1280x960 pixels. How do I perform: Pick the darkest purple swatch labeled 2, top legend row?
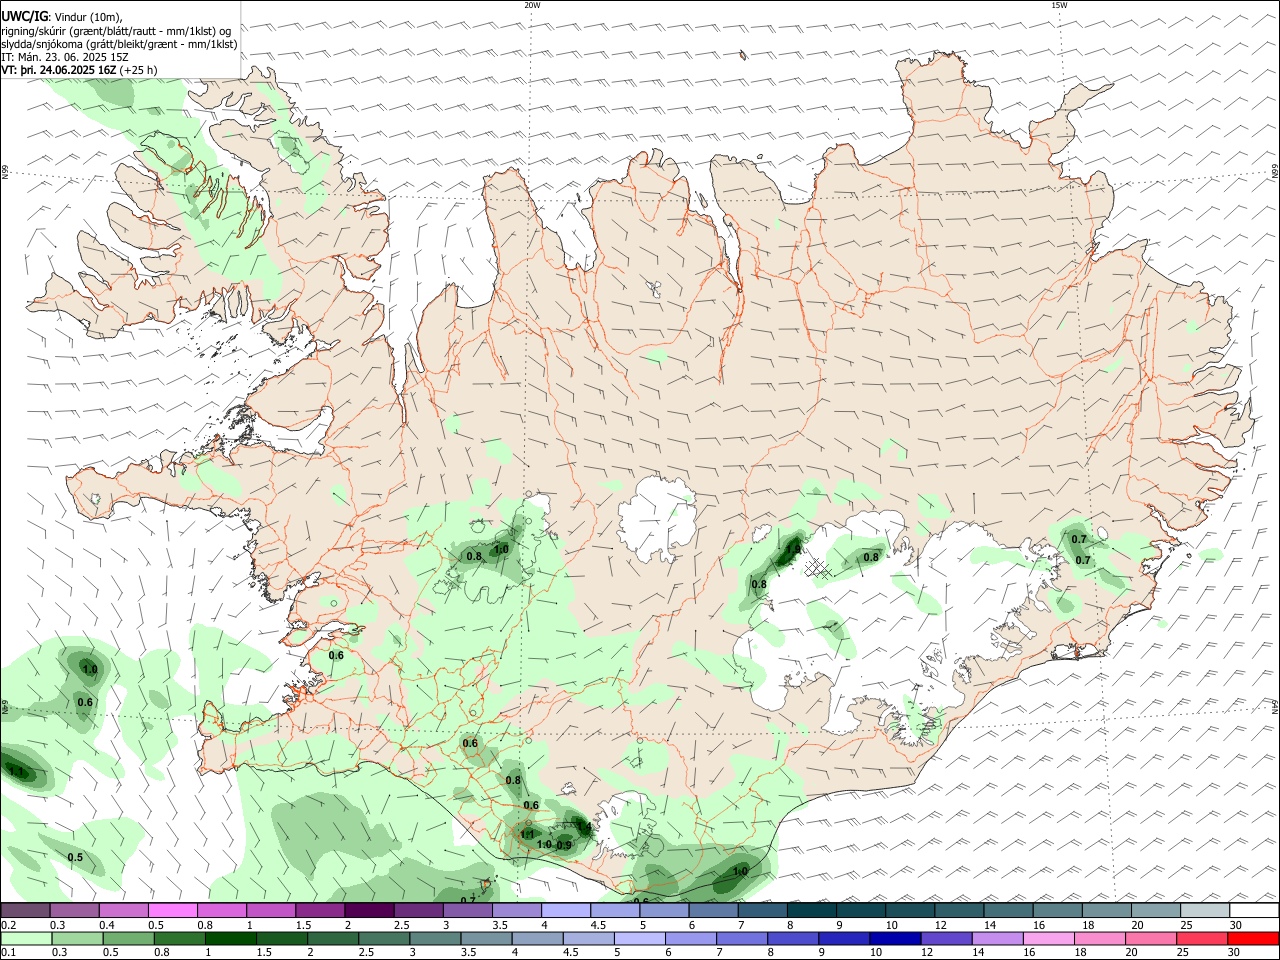pos(369,910)
